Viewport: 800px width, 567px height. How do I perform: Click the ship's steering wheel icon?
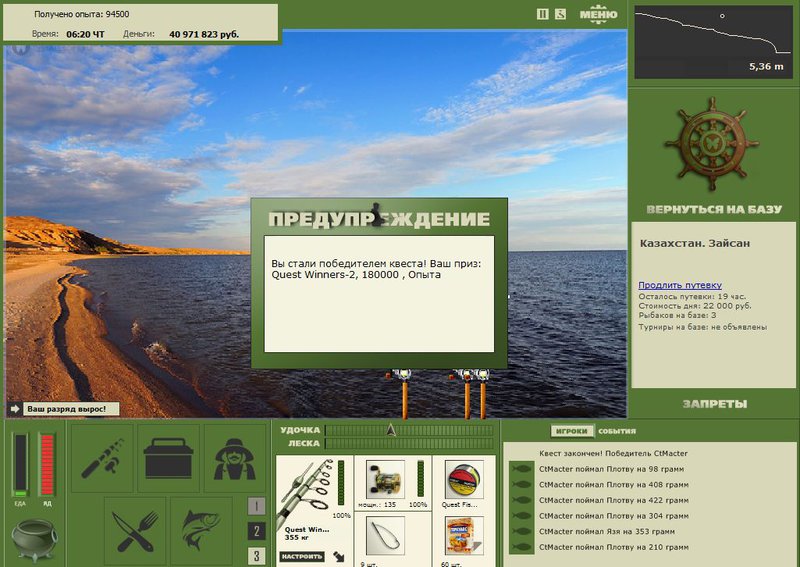712,144
